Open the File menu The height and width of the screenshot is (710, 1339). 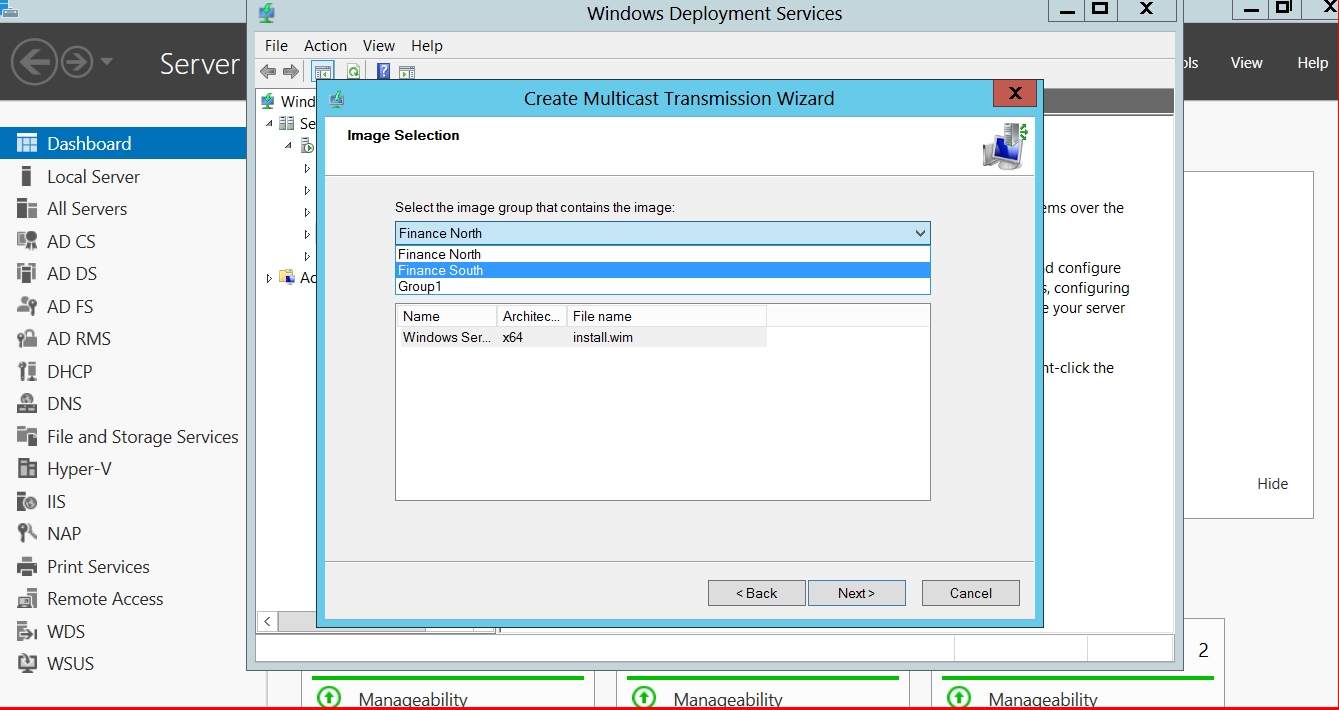(276, 46)
